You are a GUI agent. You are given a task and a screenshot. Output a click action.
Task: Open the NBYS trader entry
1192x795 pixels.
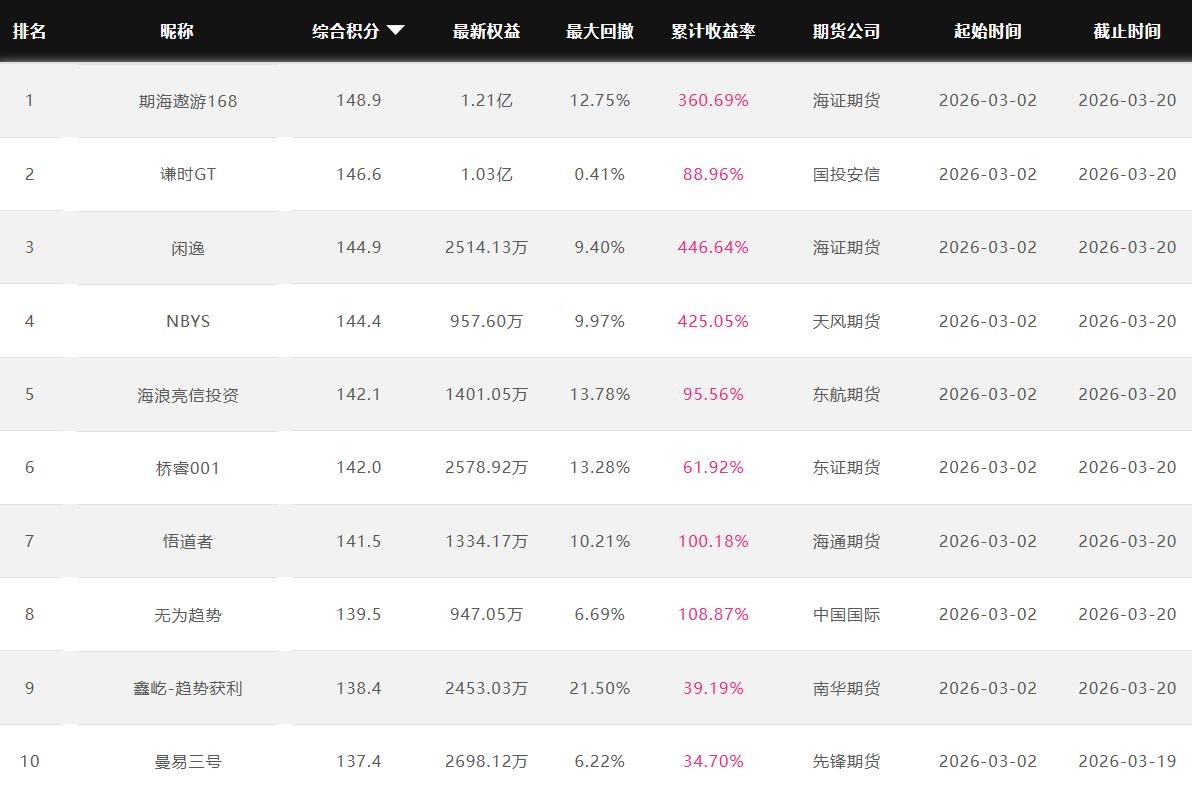point(188,321)
